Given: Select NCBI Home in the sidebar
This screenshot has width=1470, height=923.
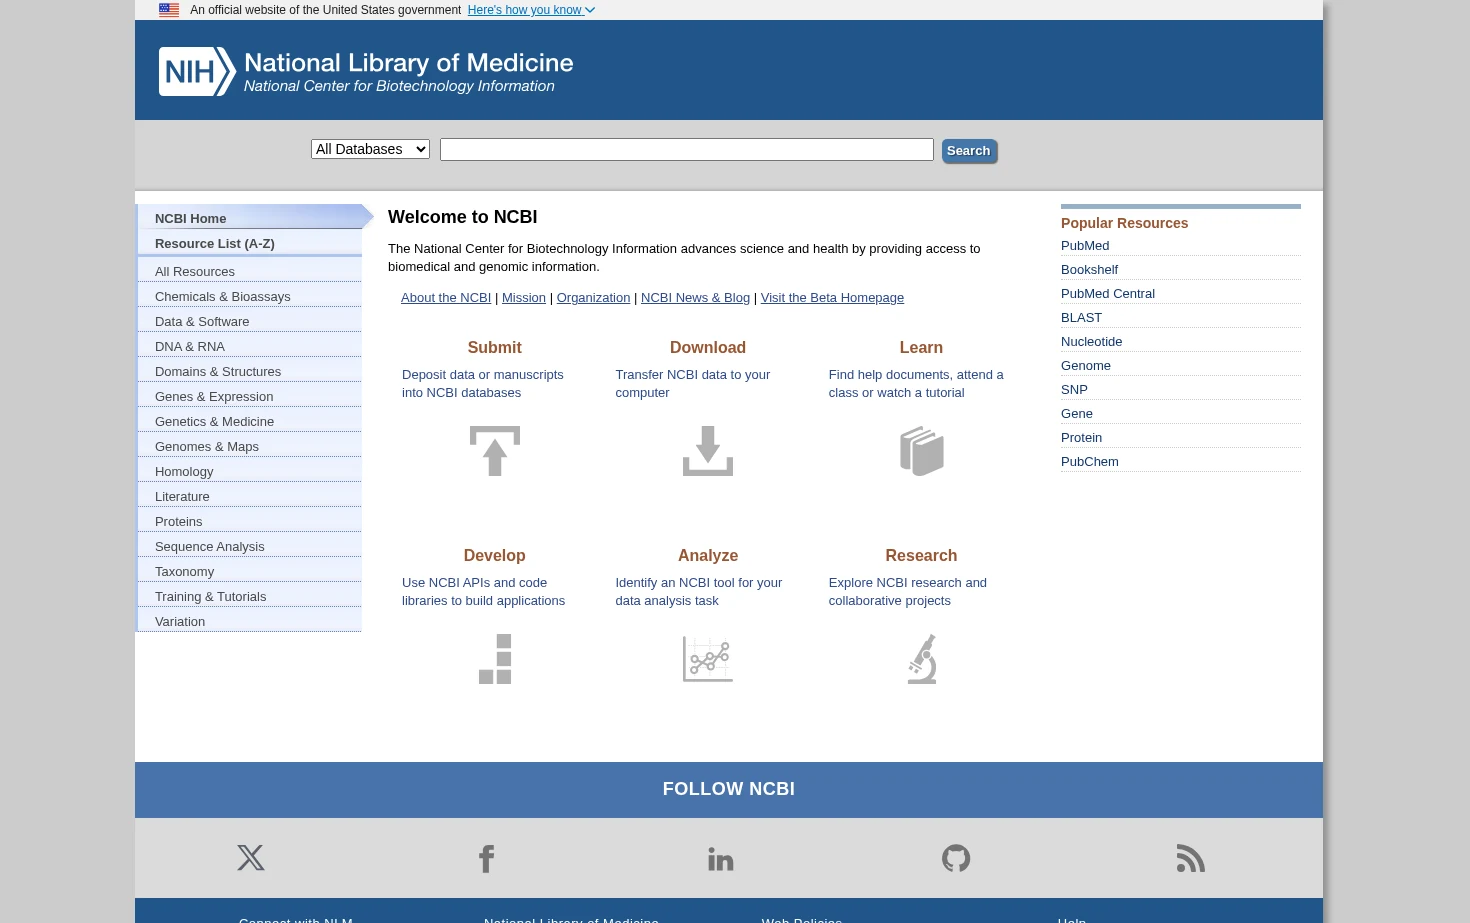Looking at the screenshot, I should coord(250,218).
